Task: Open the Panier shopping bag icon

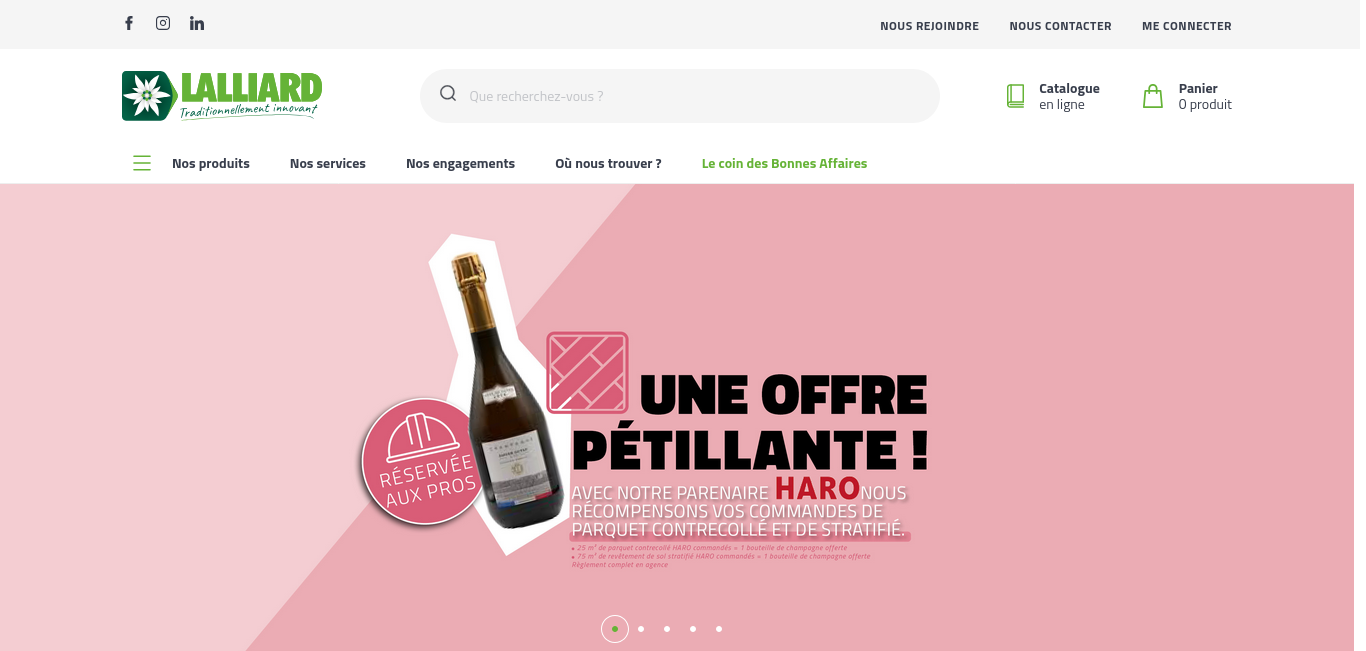Action: 1153,96
